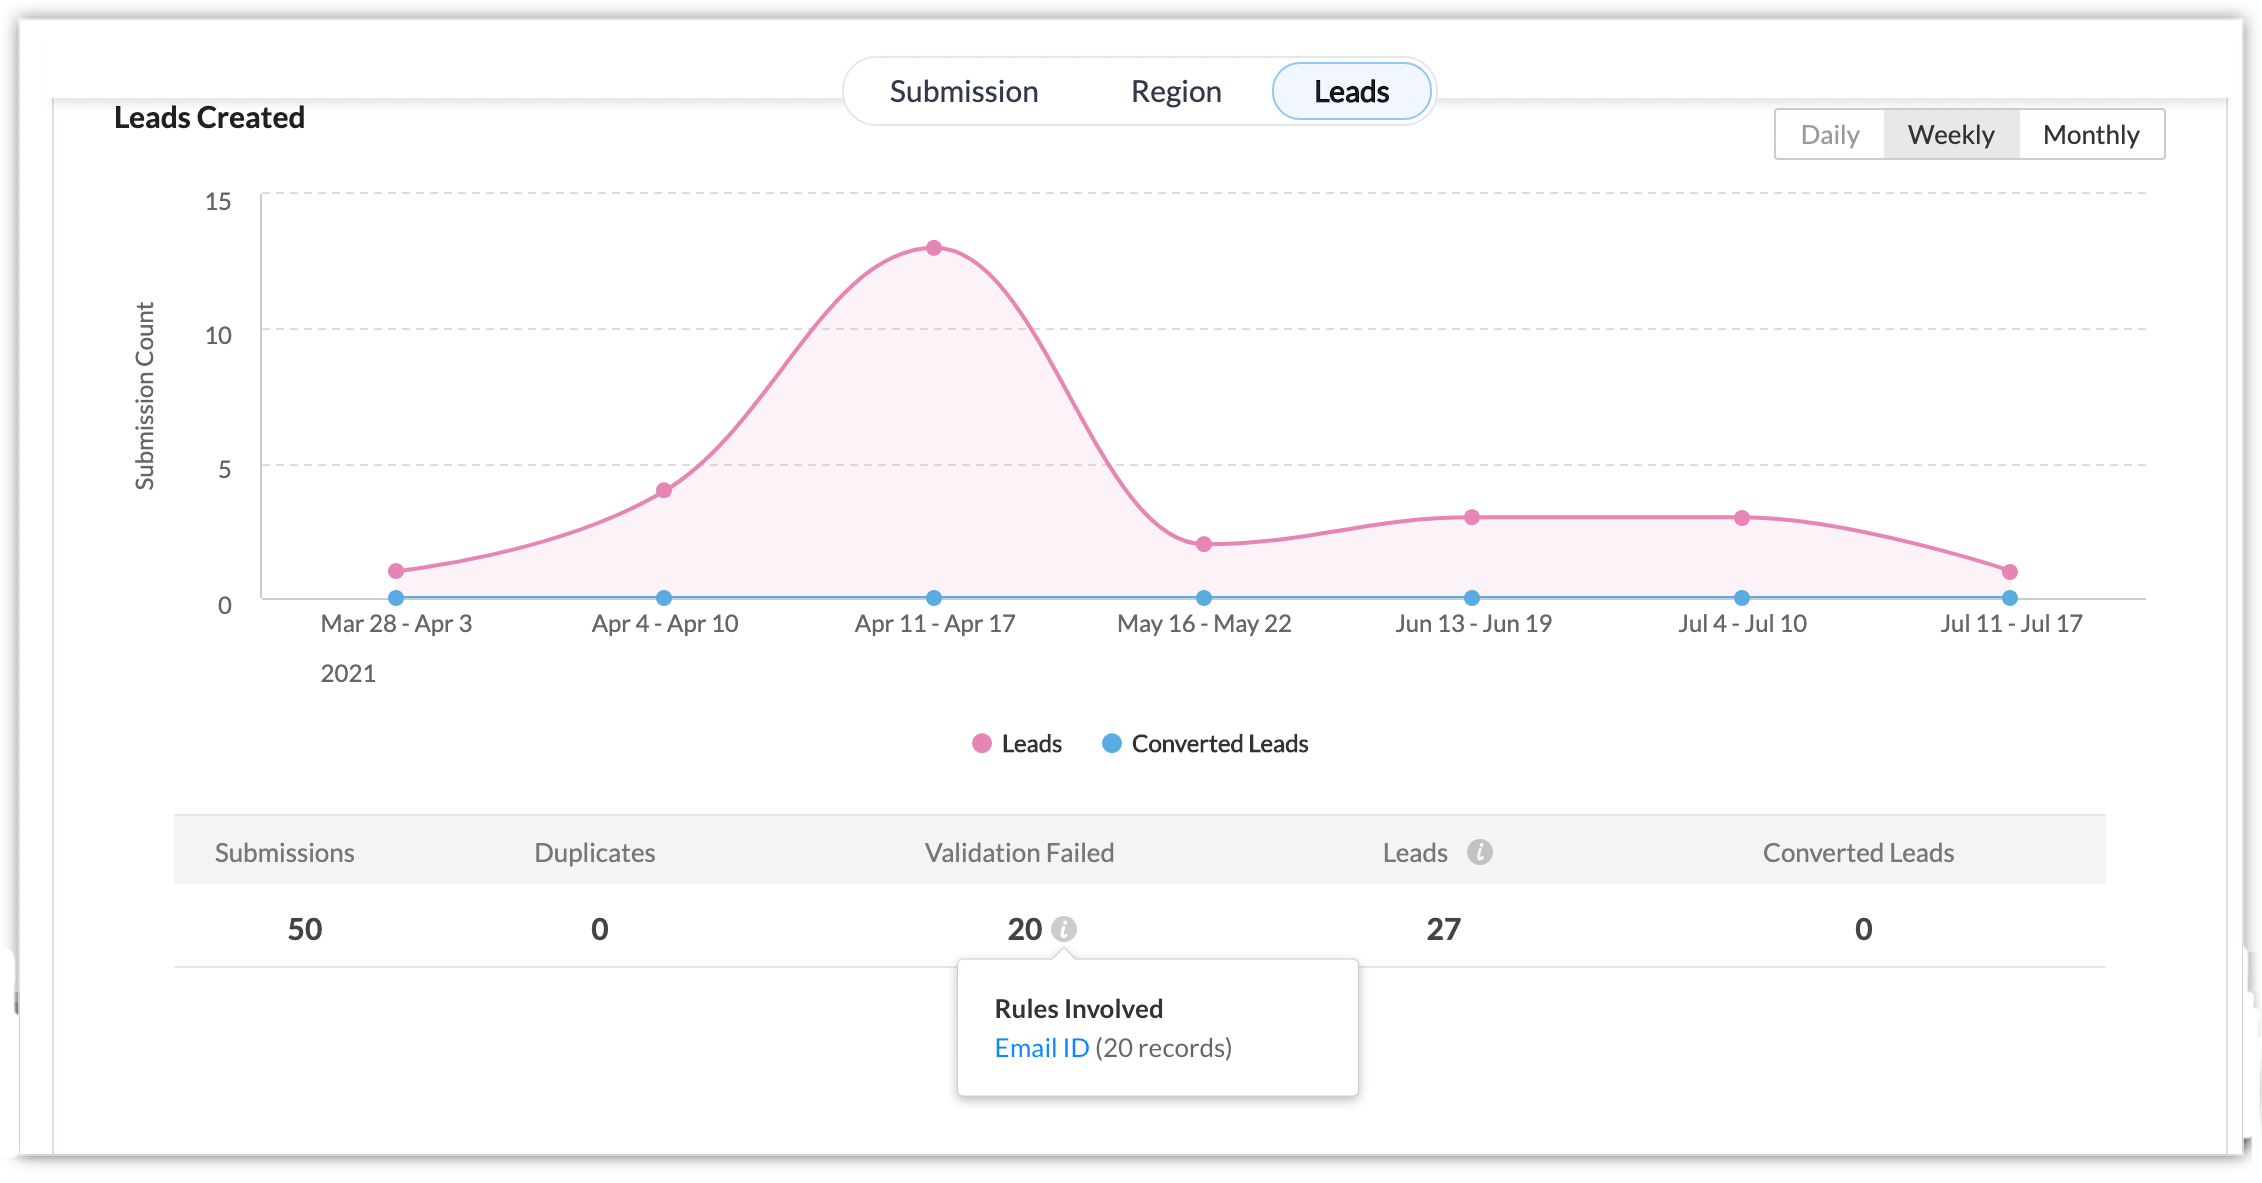Click info icon next to Leads column header

click(x=1479, y=852)
